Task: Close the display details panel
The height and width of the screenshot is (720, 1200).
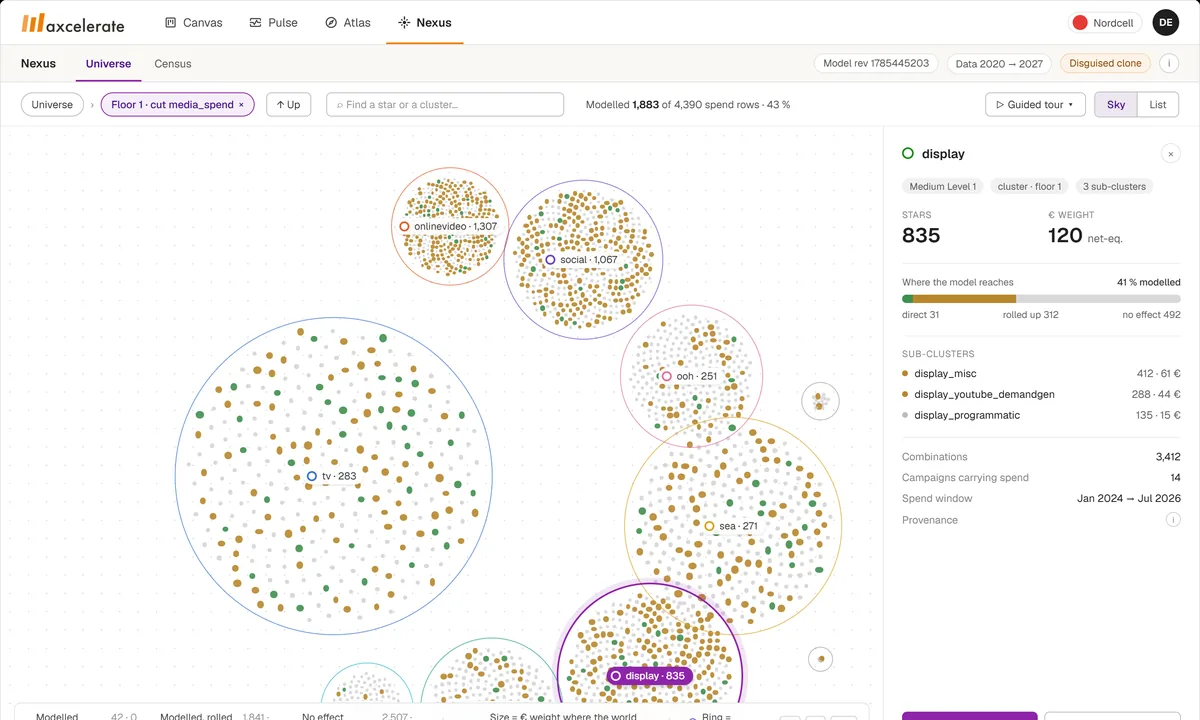Action: click(1171, 154)
